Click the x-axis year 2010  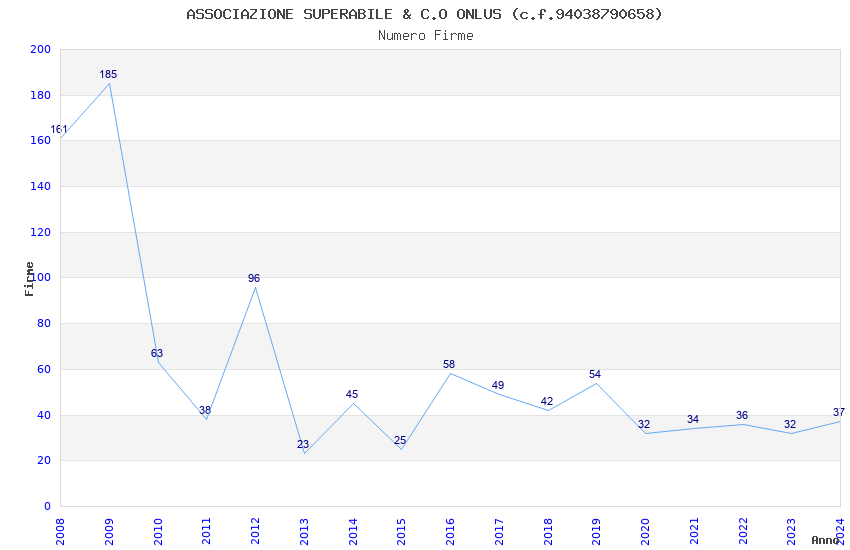157,531
